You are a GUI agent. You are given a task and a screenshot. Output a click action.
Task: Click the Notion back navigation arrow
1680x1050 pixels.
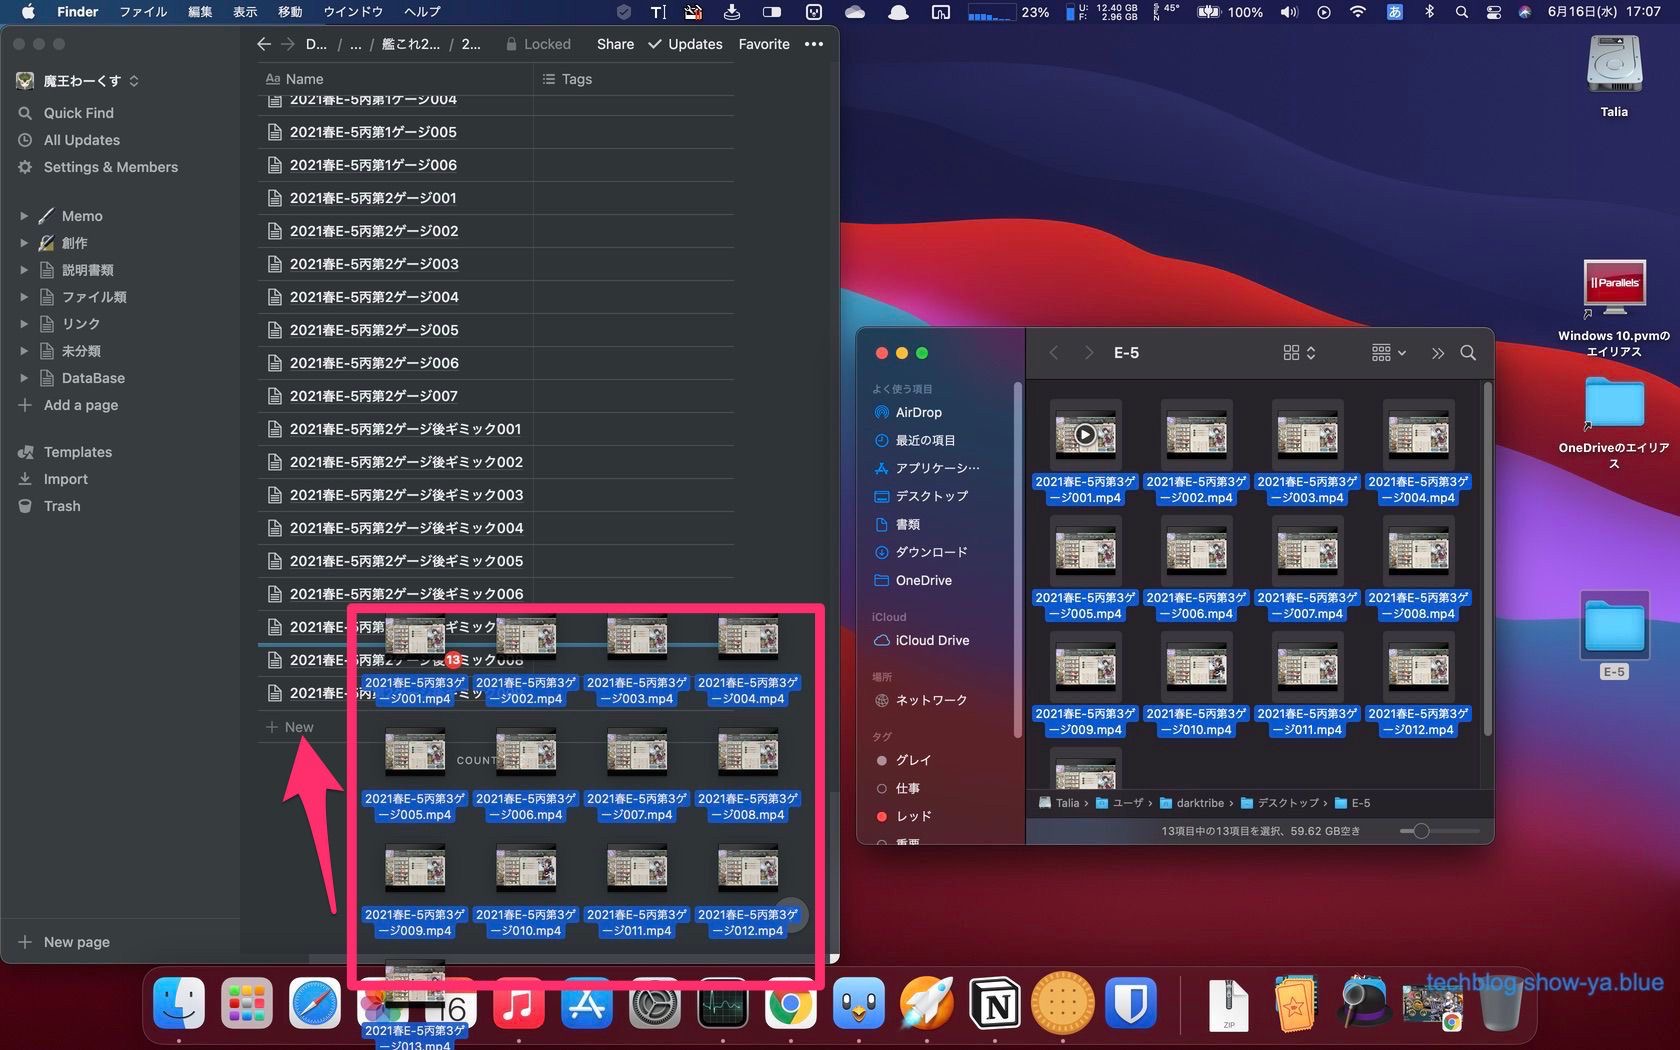tap(263, 44)
